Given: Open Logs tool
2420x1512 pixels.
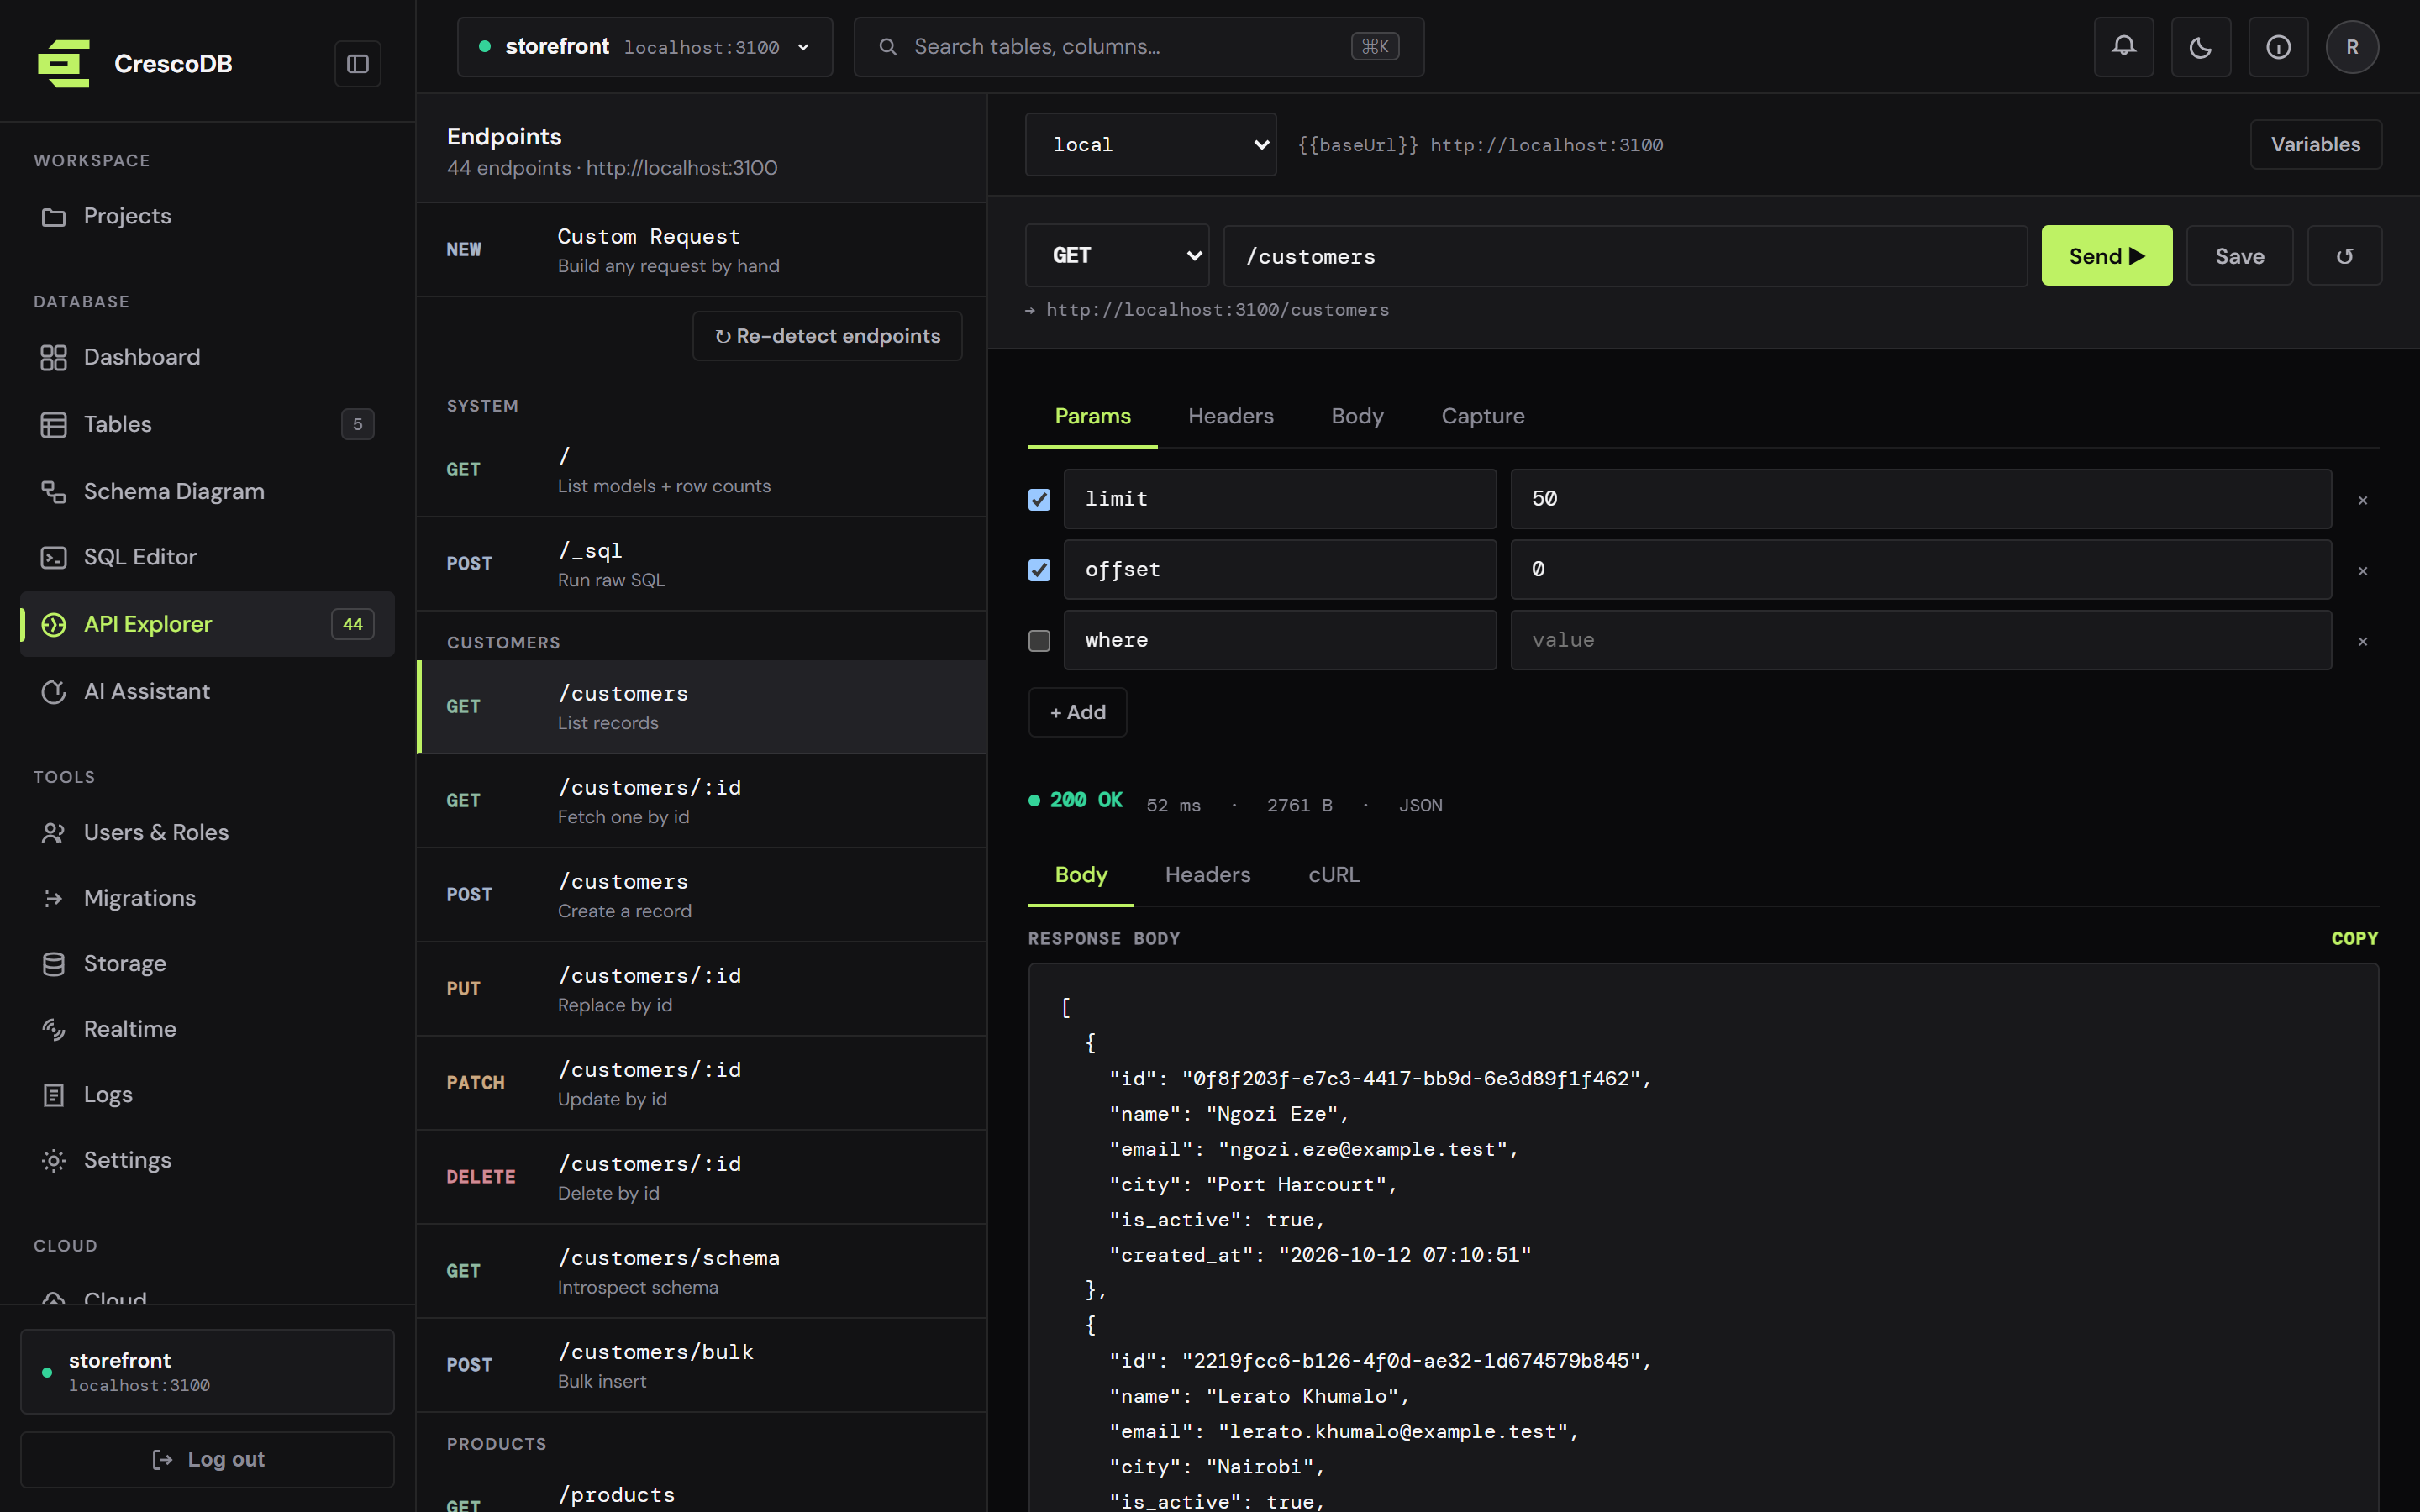Looking at the screenshot, I should click(207, 1094).
